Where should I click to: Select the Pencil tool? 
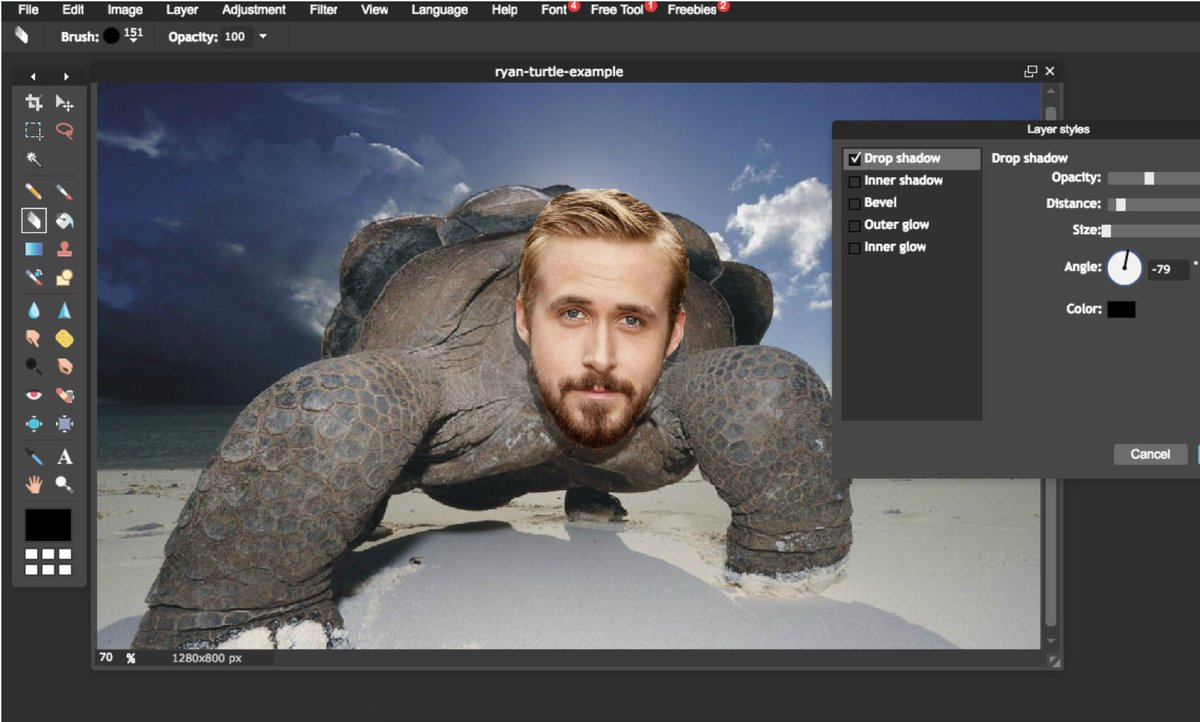[34, 191]
